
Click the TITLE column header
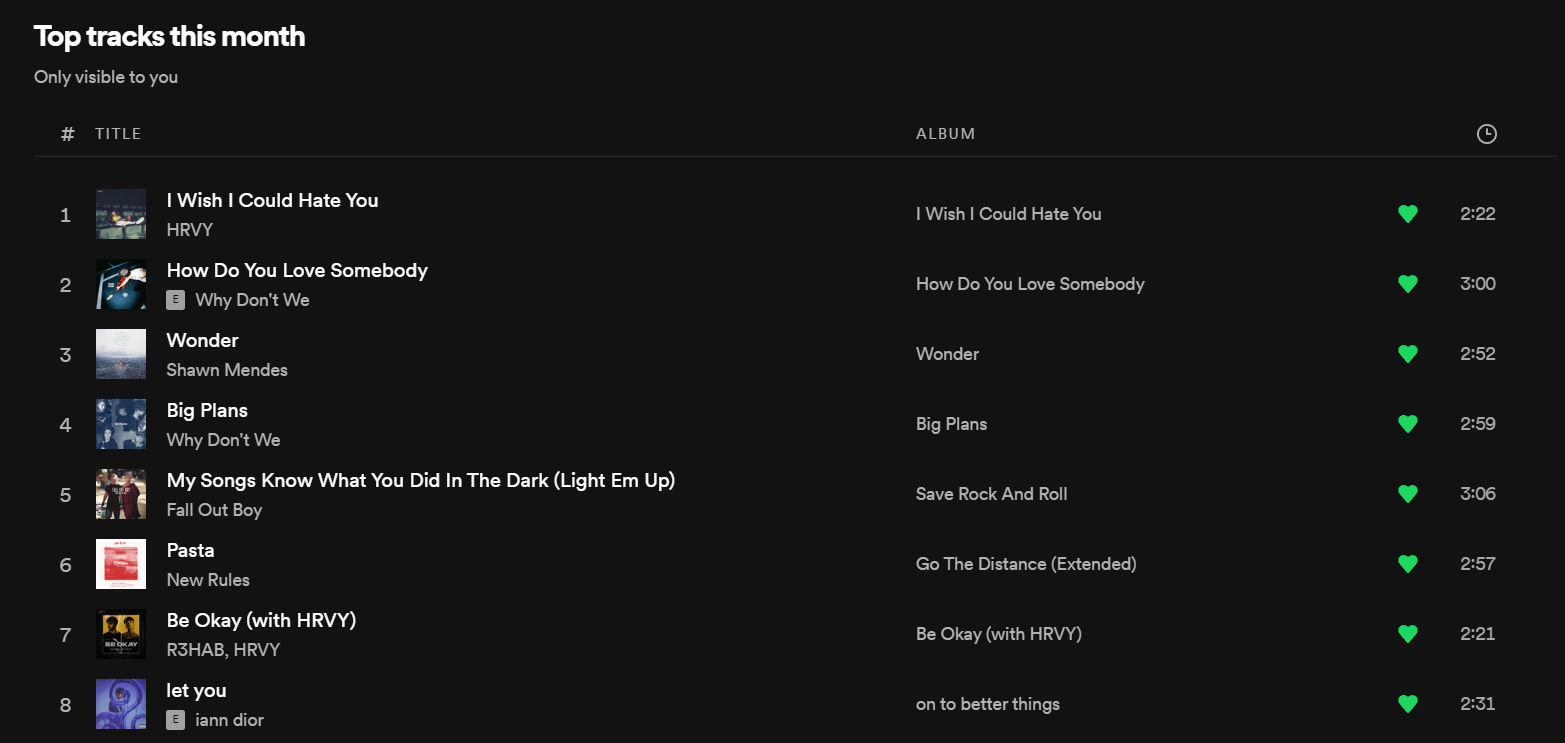118,134
